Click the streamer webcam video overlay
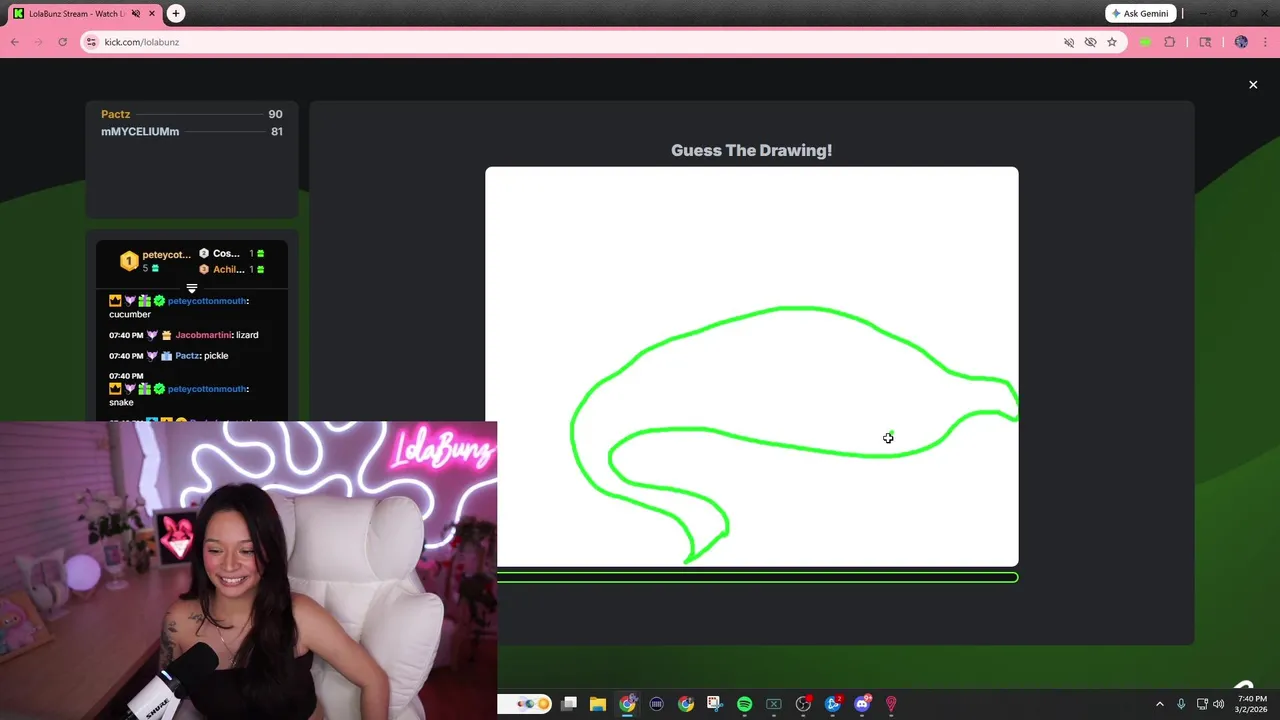 point(248,570)
